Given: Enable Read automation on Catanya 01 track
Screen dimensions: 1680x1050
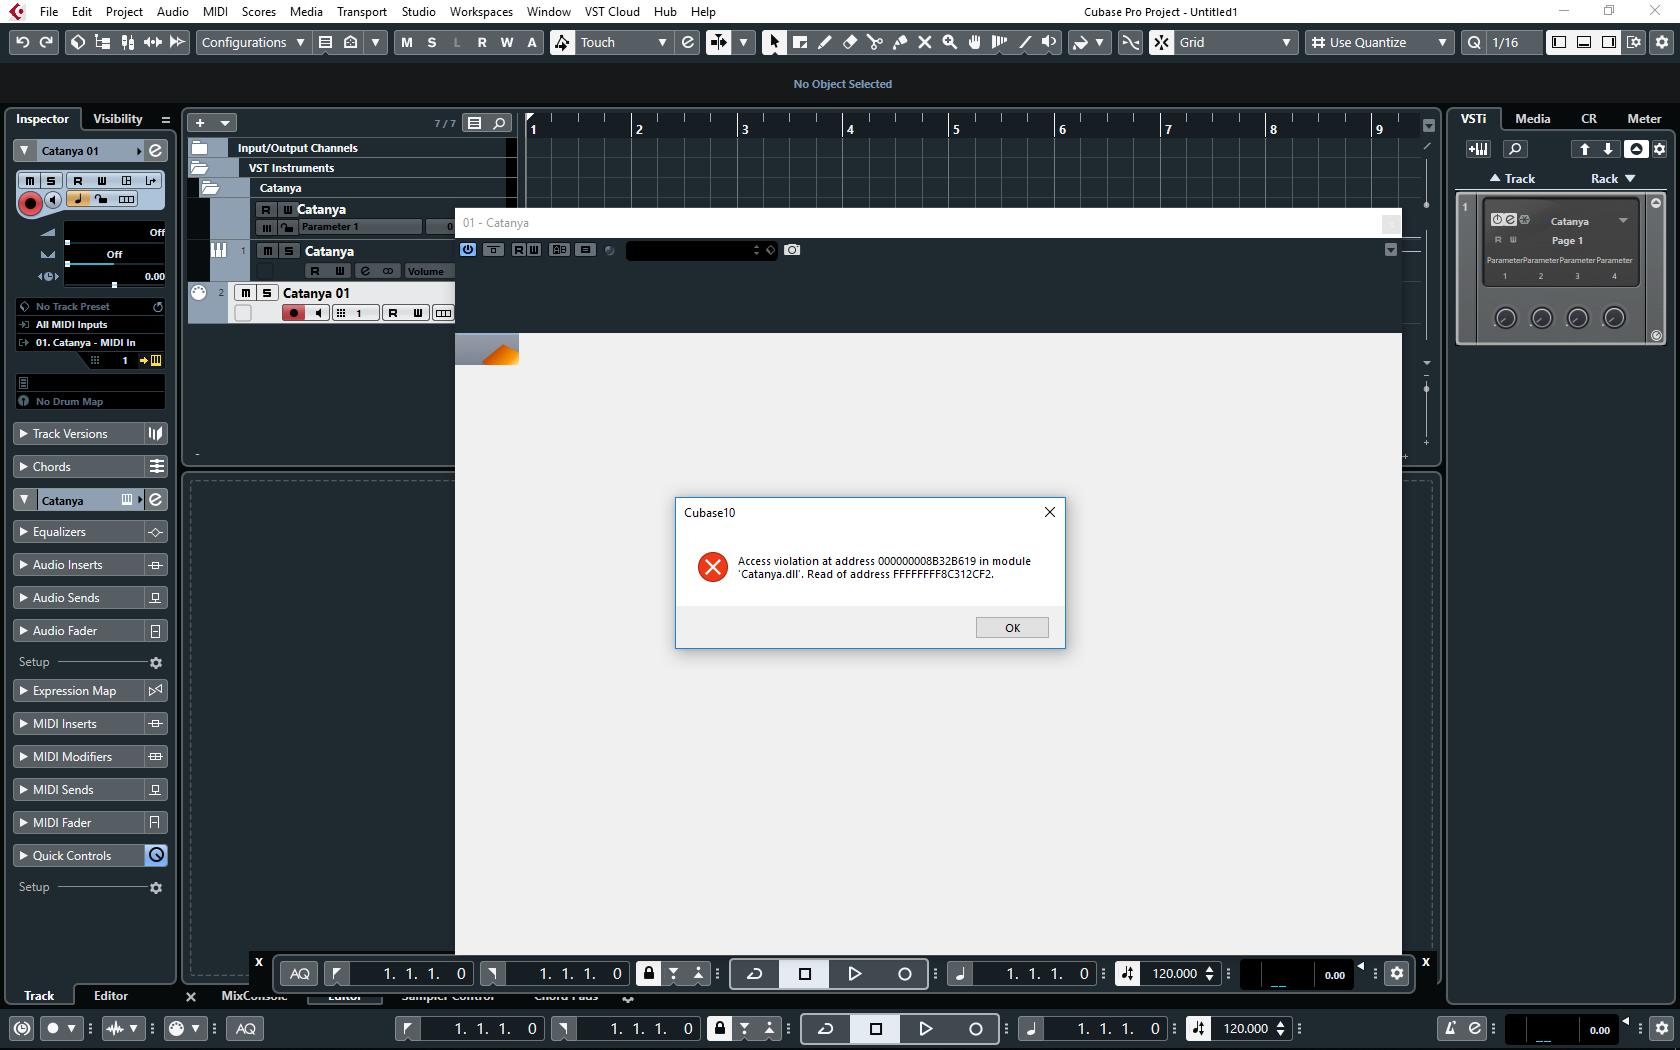Looking at the screenshot, I should (x=393, y=313).
